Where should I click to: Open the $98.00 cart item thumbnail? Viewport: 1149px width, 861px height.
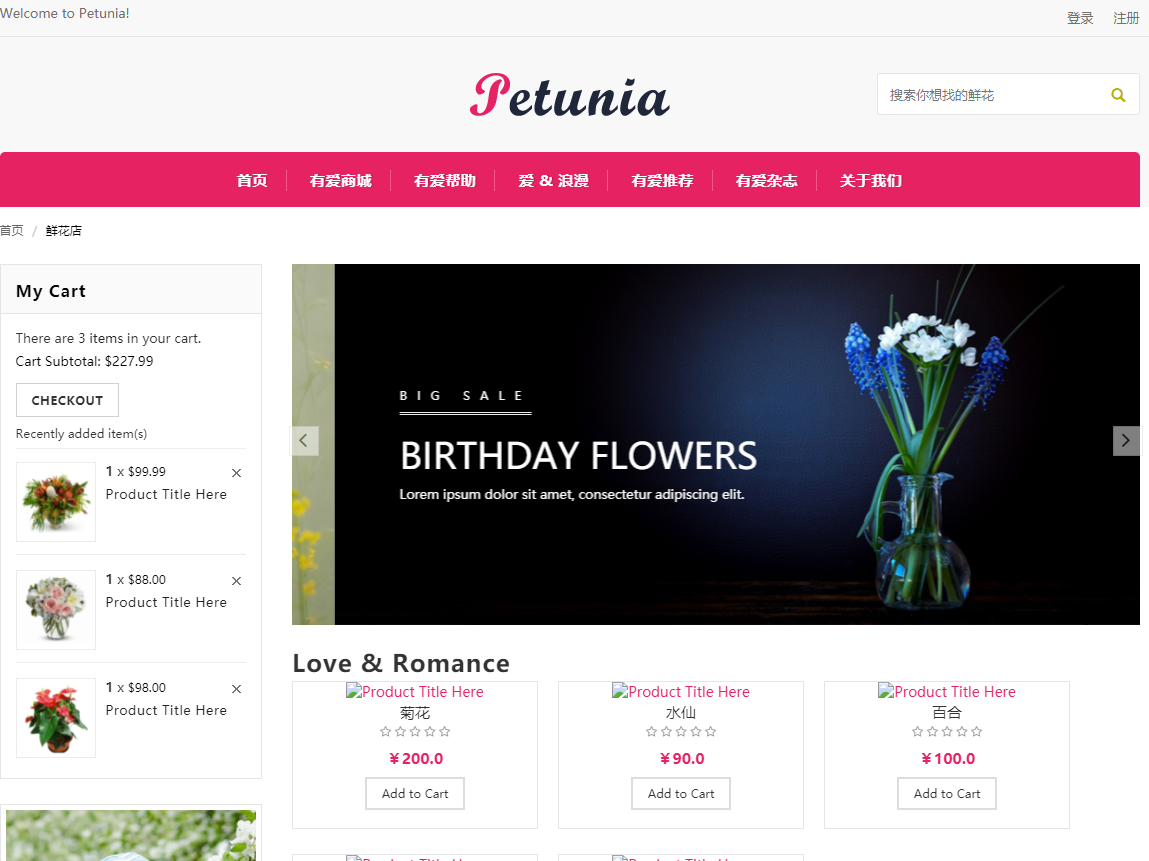[56, 717]
